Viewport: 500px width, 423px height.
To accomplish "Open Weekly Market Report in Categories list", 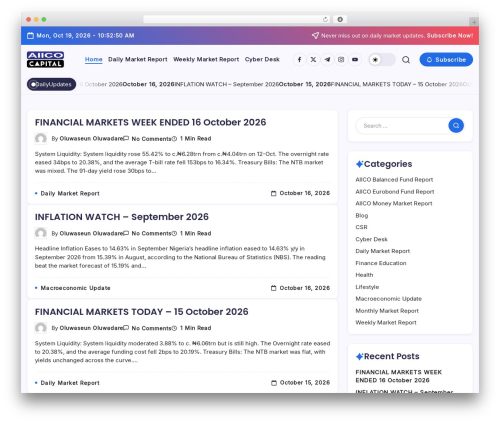I will click(x=386, y=323).
